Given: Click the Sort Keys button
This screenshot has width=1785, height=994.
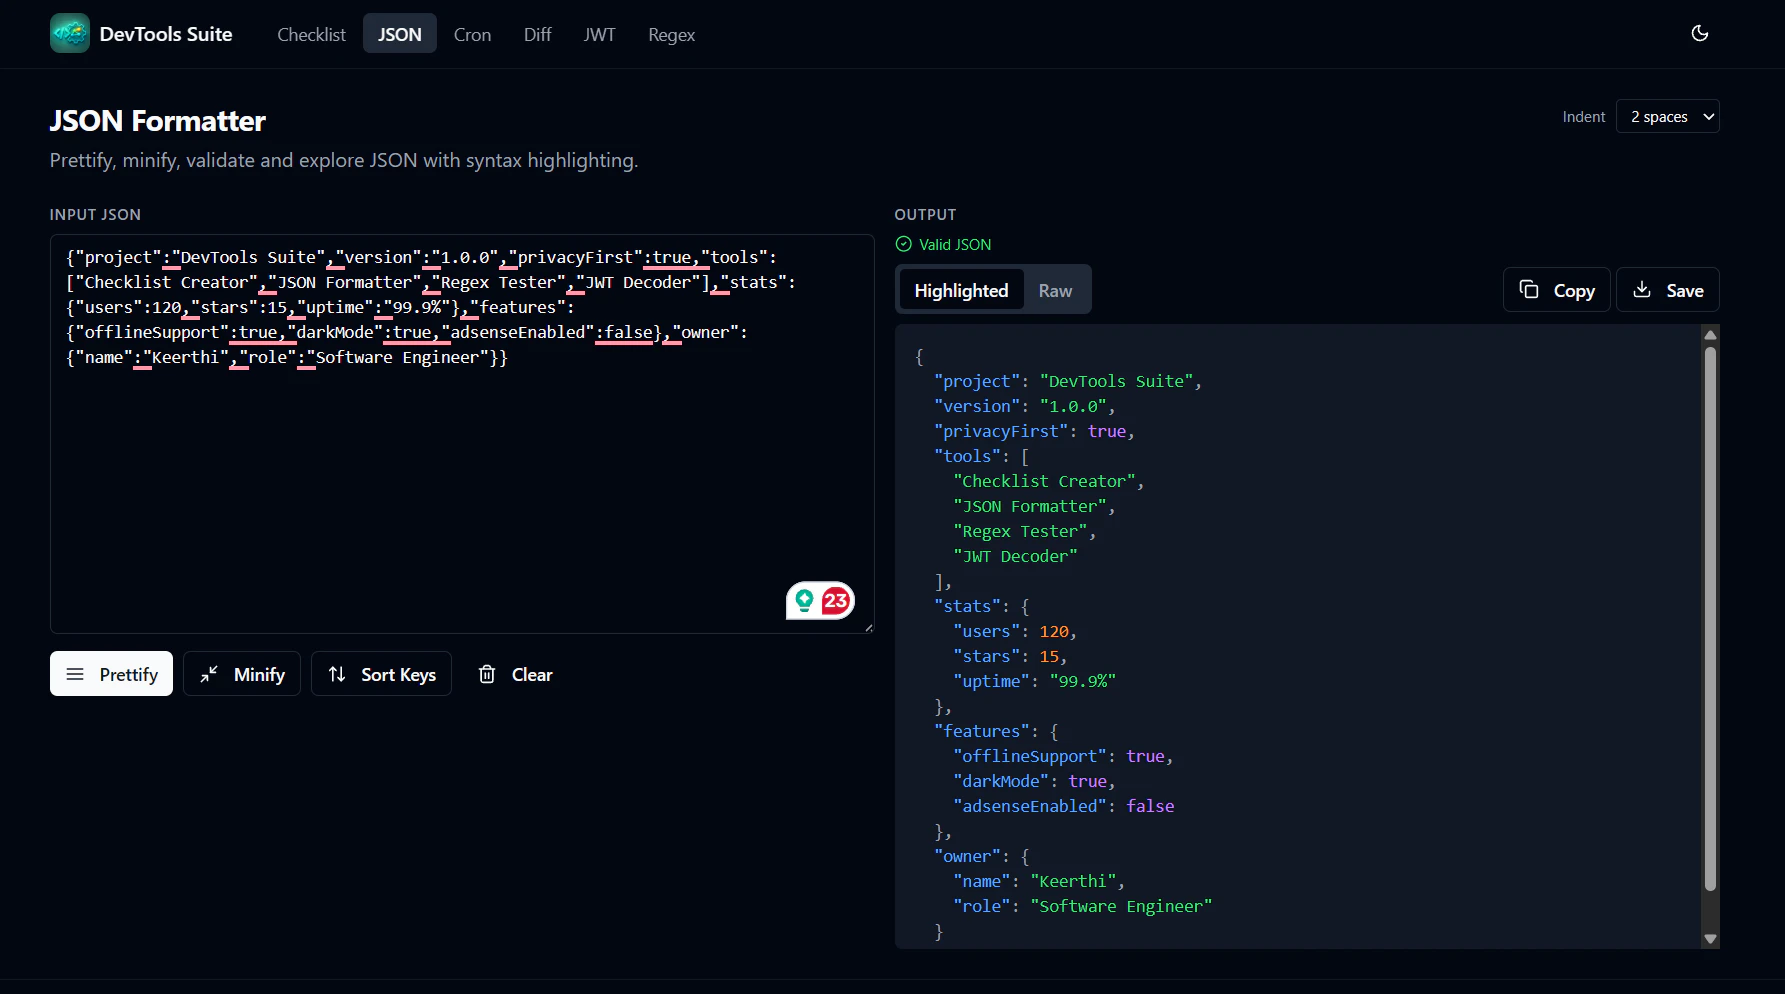Looking at the screenshot, I should [x=381, y=674].
